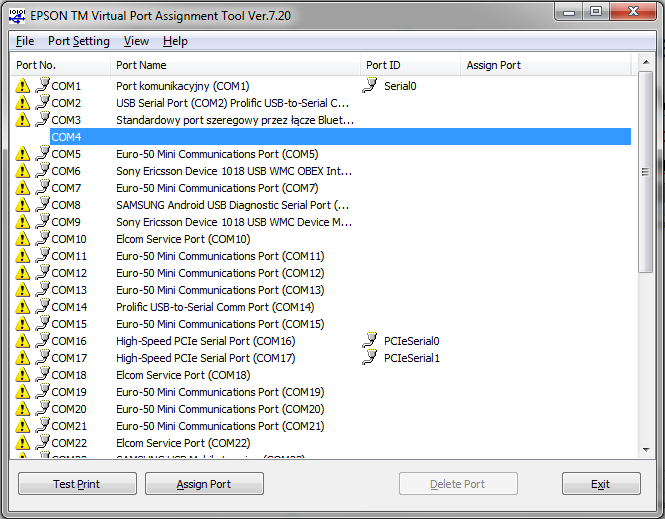Click the warning icon beside COM3
This screenshot has height=519, width=665.
click(22, 120)
